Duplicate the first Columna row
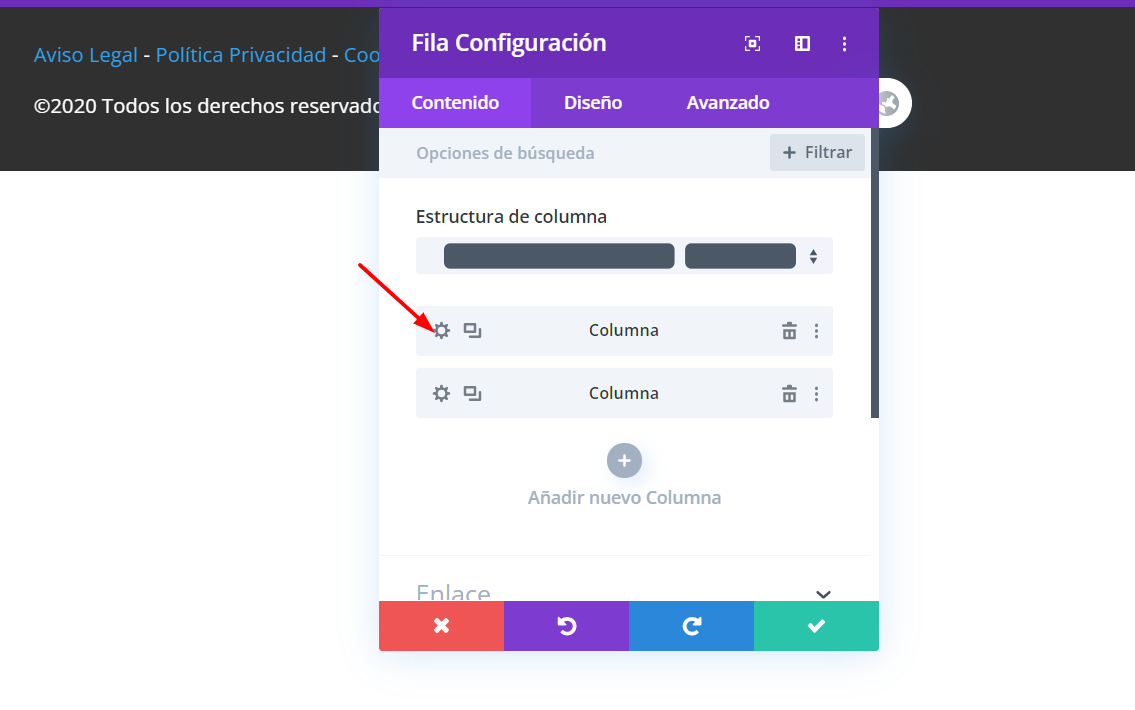 [472, 331]
